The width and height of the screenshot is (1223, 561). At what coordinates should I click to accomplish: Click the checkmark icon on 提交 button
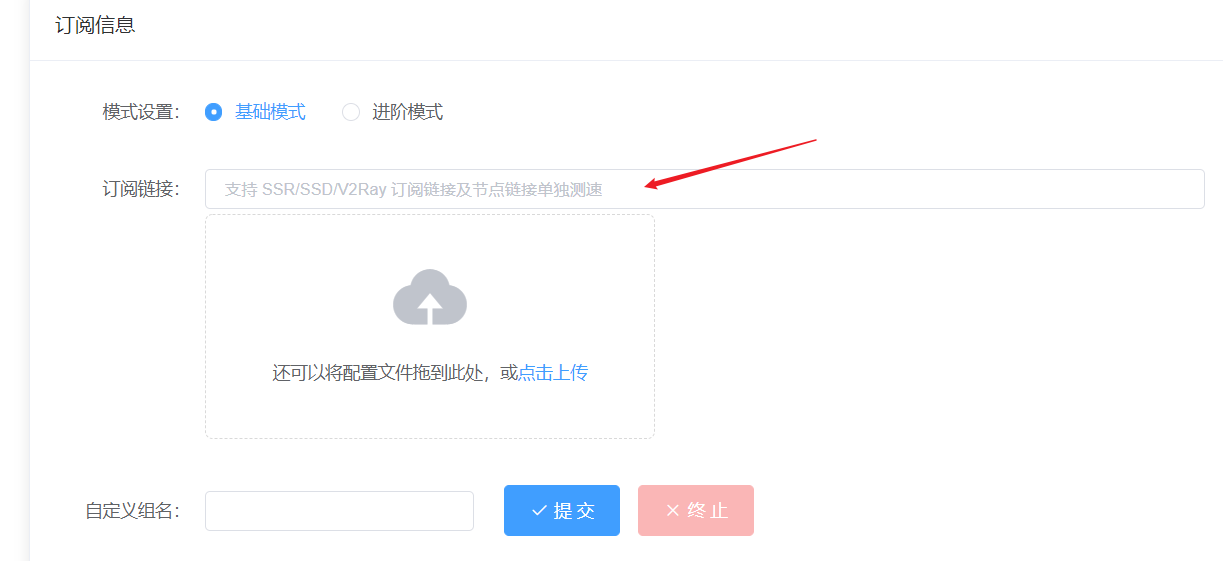(x=539, y=511)
